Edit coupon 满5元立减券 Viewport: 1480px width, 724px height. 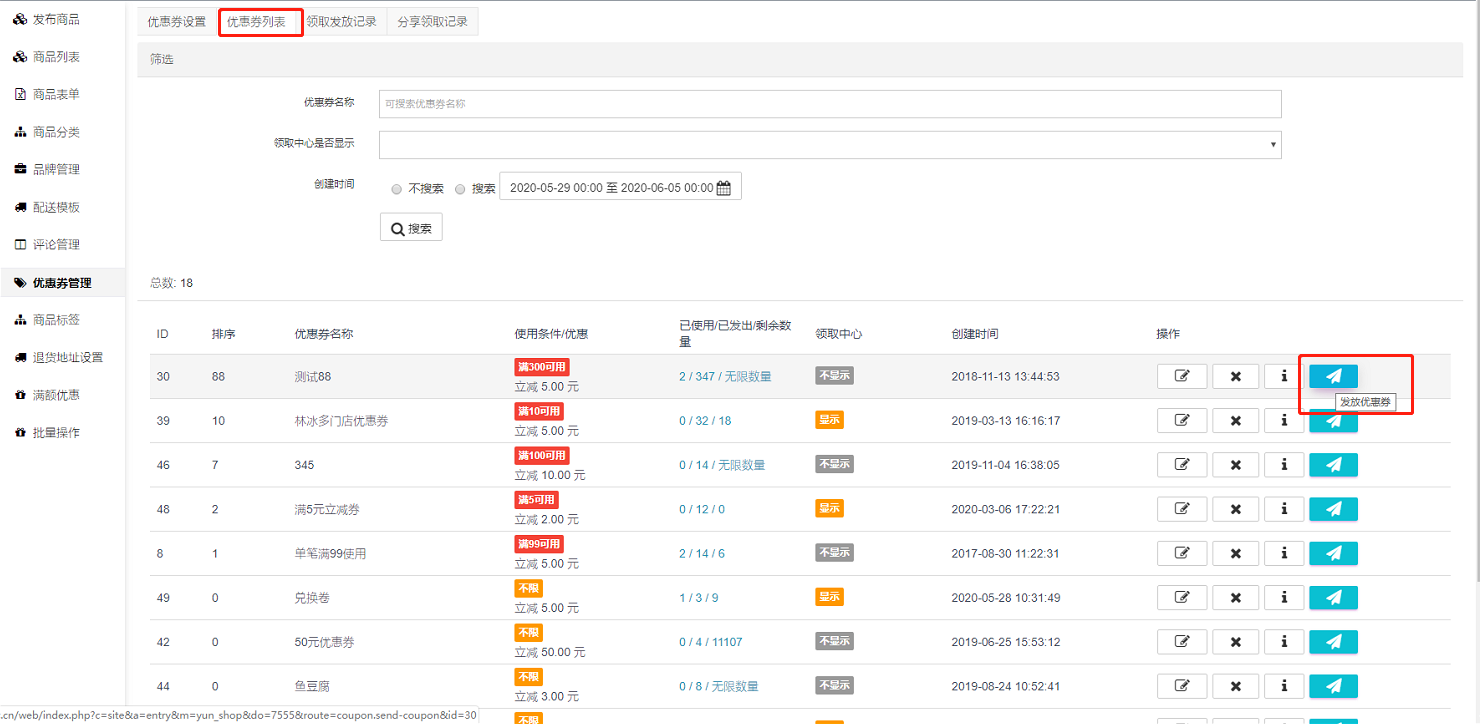pos(1182,509)
